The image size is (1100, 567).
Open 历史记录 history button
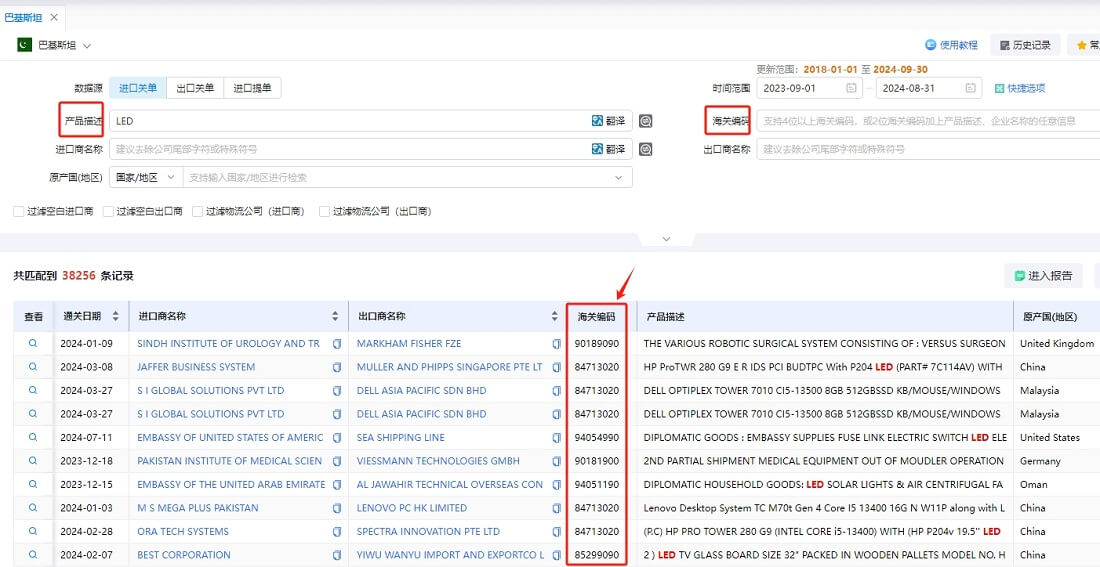pos(1025,45)
